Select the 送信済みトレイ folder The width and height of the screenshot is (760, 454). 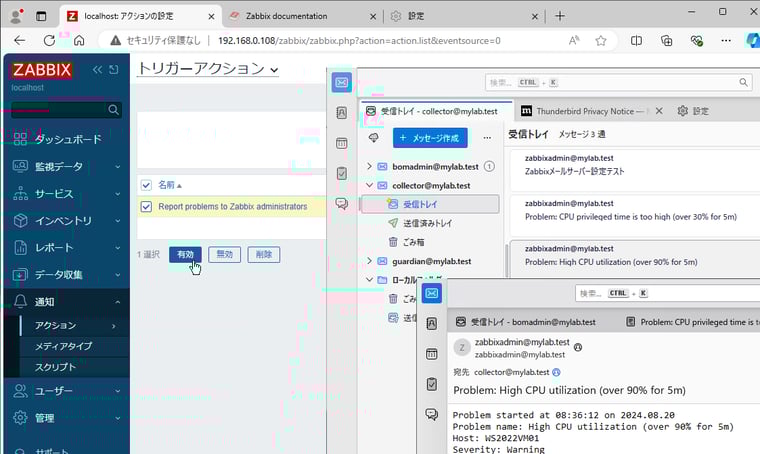430,223
